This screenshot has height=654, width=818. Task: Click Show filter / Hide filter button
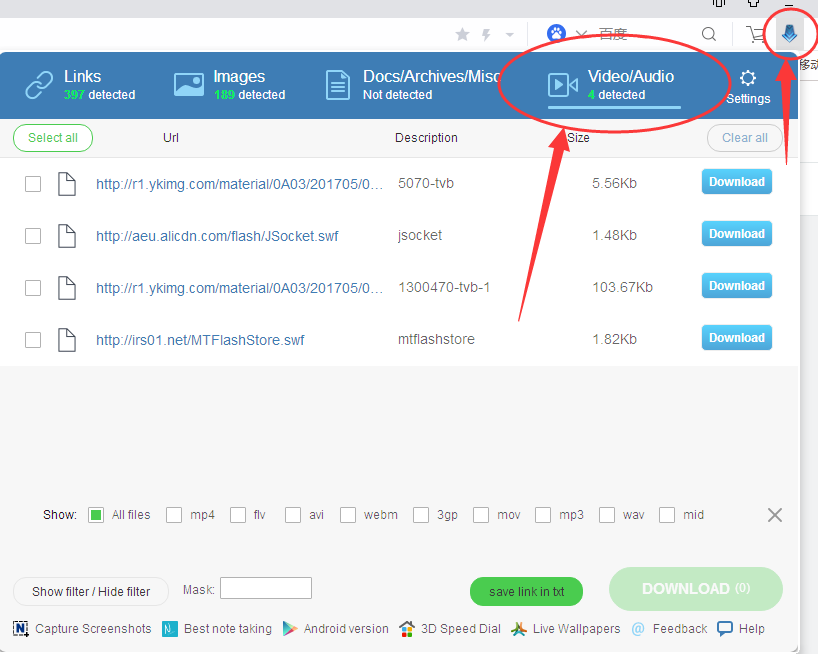[91, 591]
